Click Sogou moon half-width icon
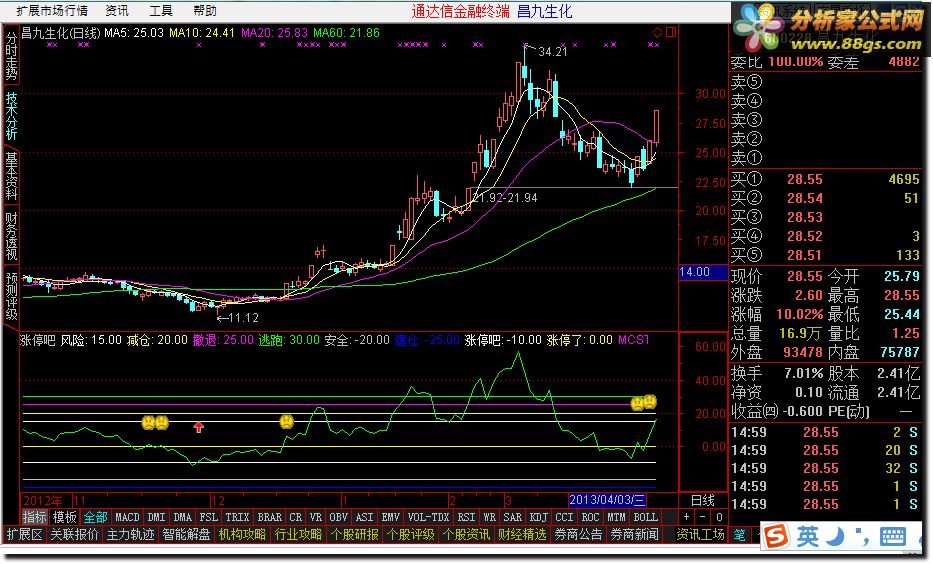 point(837,536)
